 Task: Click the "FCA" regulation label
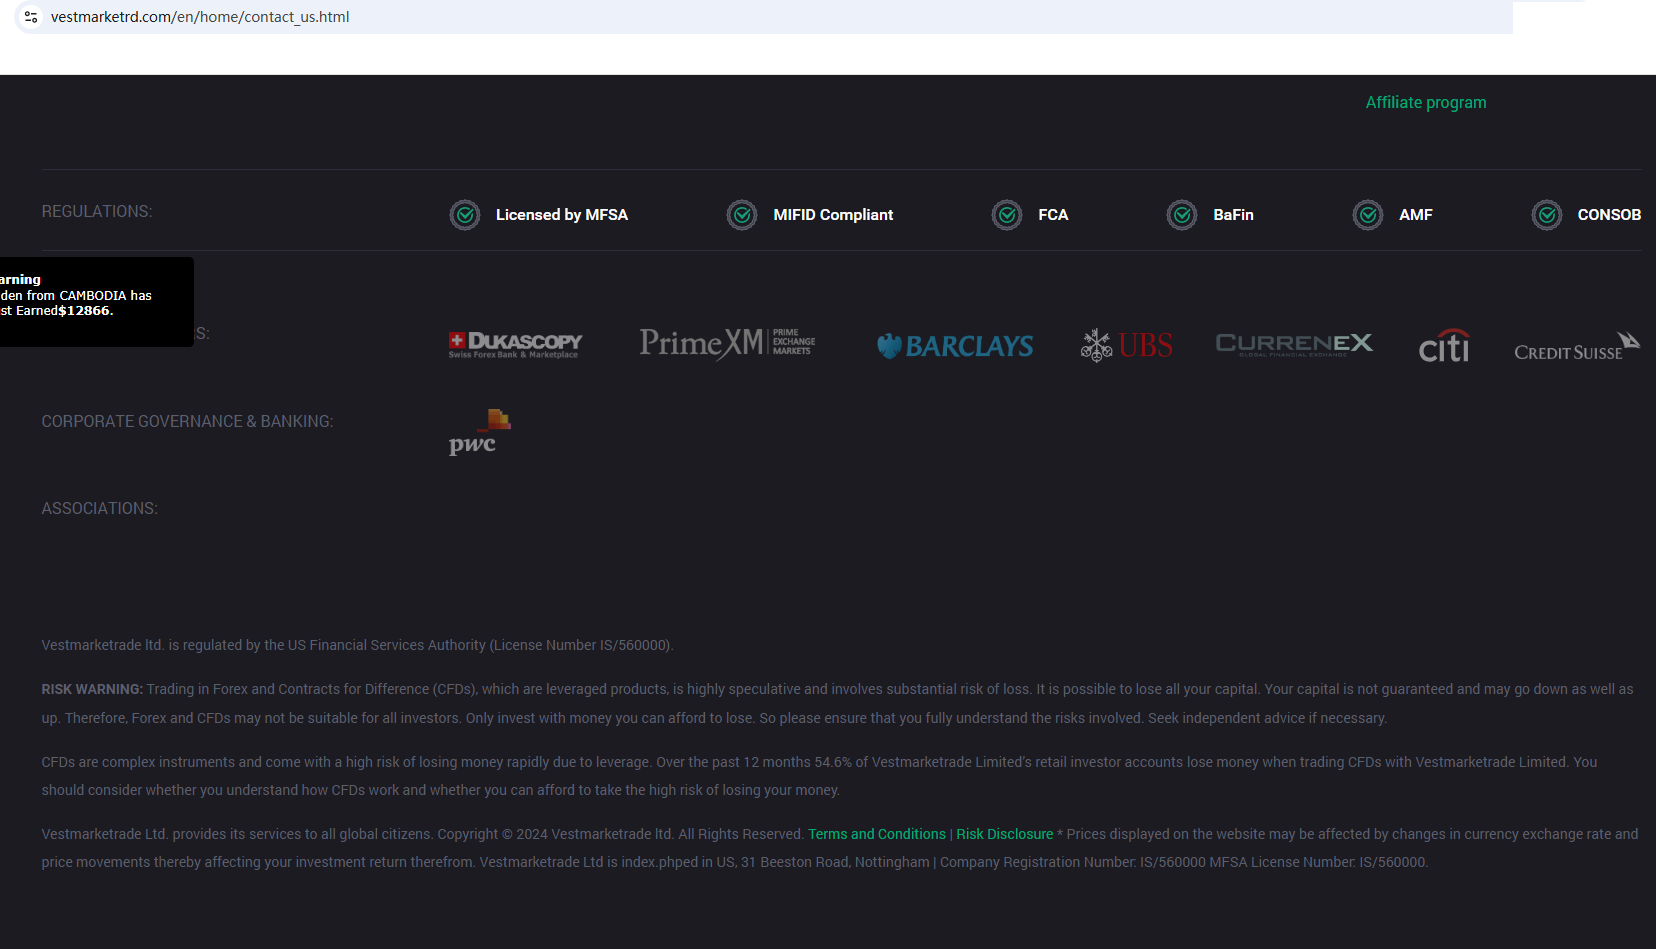1053,215
